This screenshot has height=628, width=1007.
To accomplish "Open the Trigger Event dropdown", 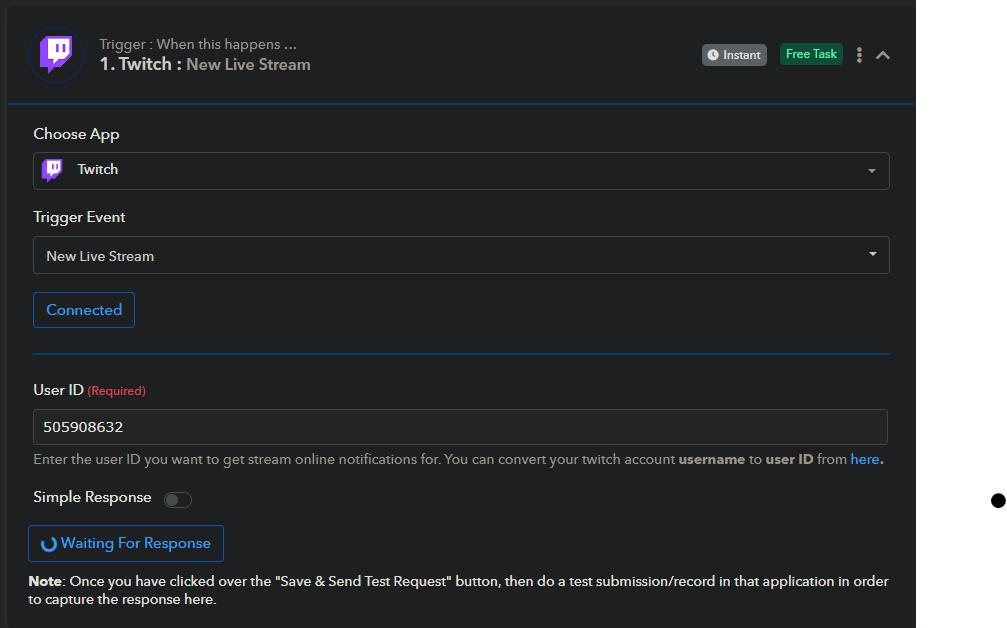I will [461, 255].
